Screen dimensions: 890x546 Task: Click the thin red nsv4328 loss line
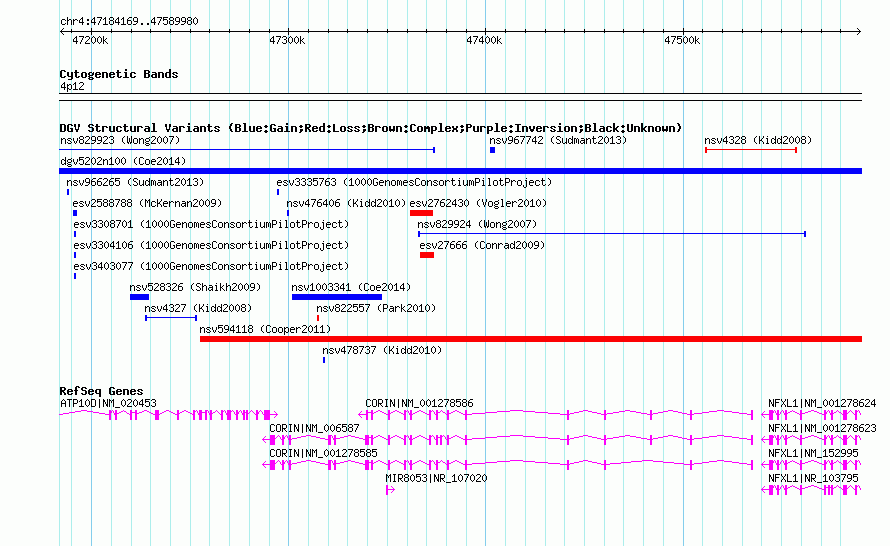(751, 150)
